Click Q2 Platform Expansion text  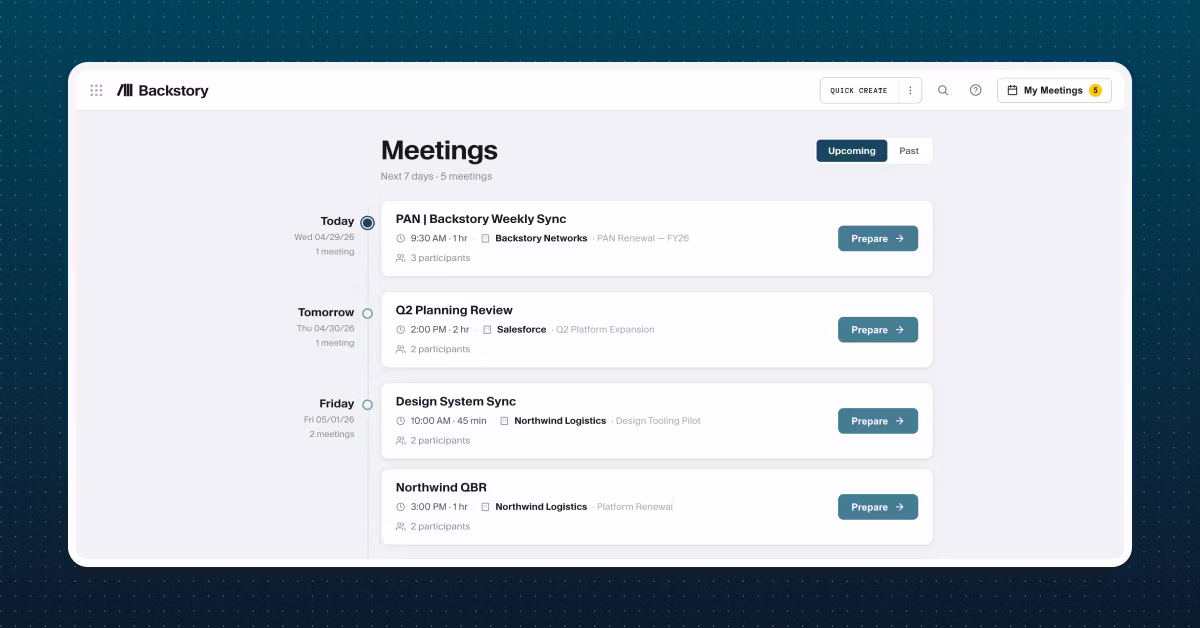point(605,330)
